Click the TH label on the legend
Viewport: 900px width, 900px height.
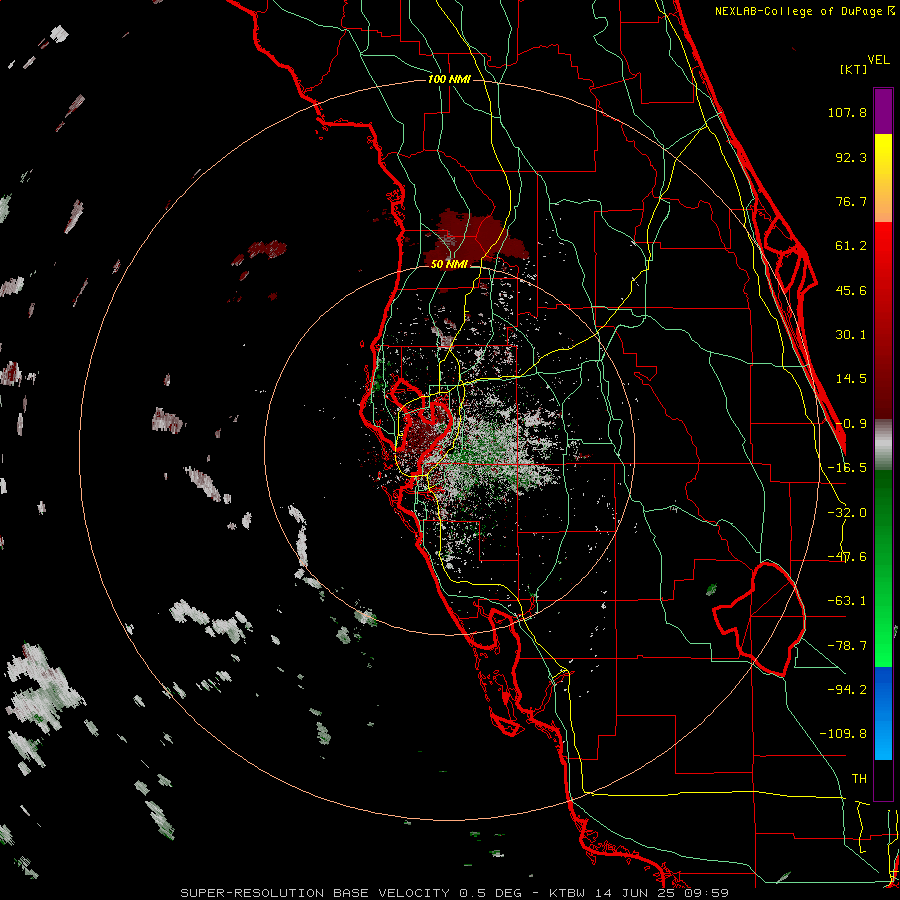click(x=859, y=778)
